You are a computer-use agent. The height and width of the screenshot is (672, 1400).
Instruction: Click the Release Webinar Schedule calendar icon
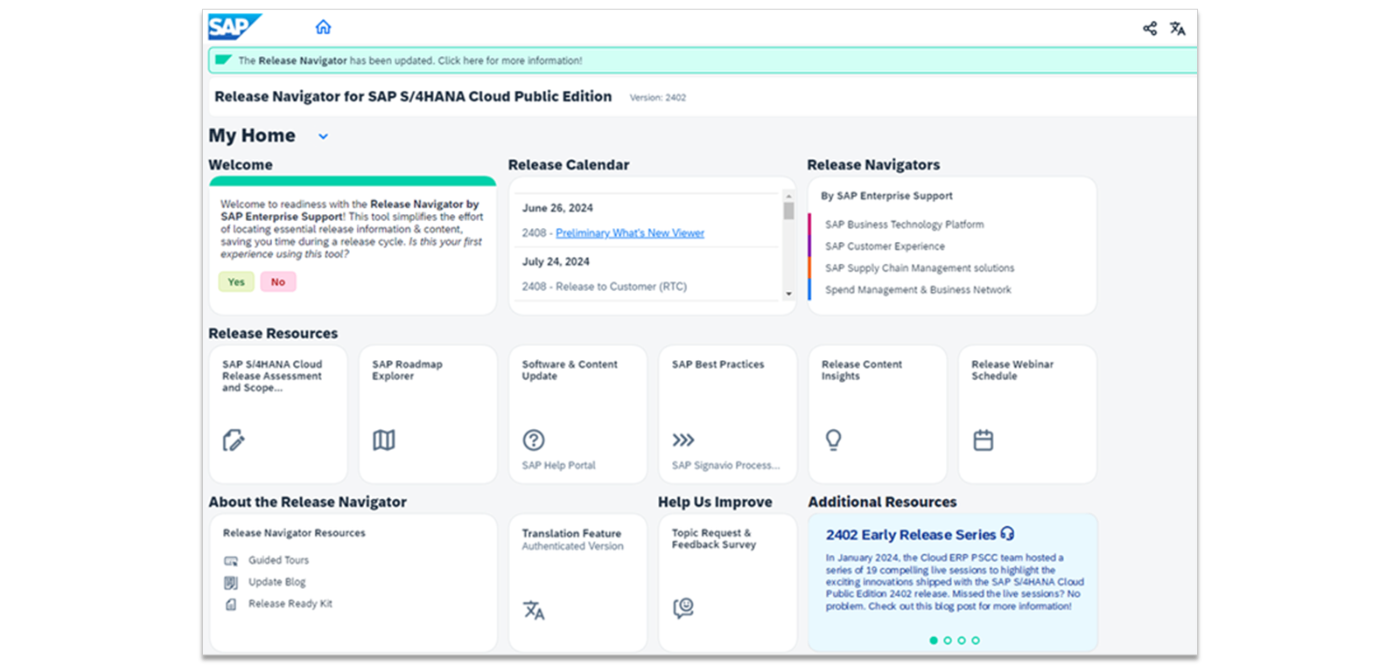pos(983,440)
